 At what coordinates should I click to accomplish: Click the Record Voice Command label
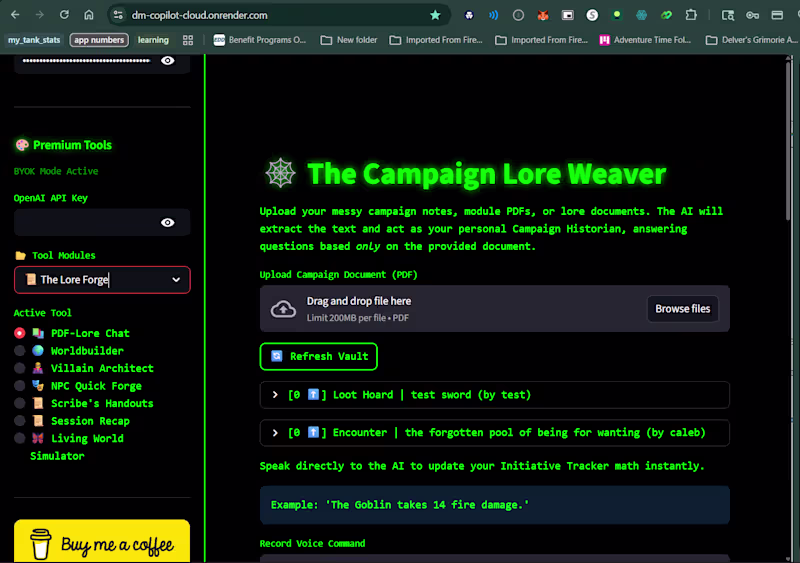312,543
